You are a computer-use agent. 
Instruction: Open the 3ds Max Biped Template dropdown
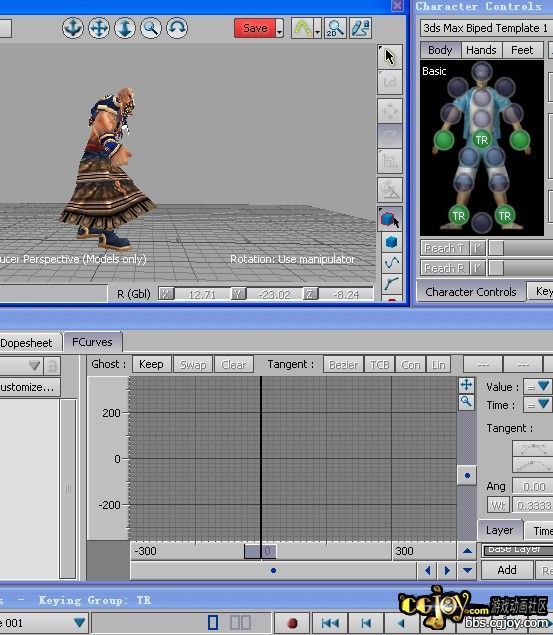pyautogui.click(x=486, y=28)
